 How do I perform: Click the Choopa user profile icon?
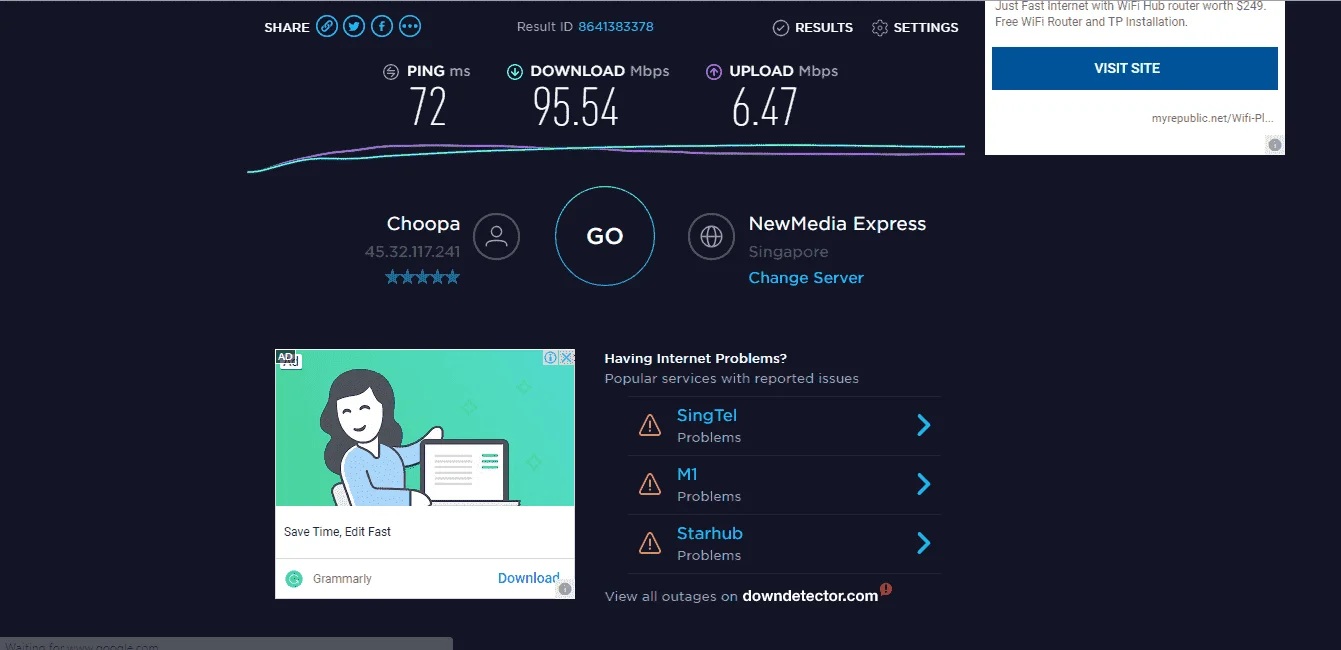click(x=497, y=237)
